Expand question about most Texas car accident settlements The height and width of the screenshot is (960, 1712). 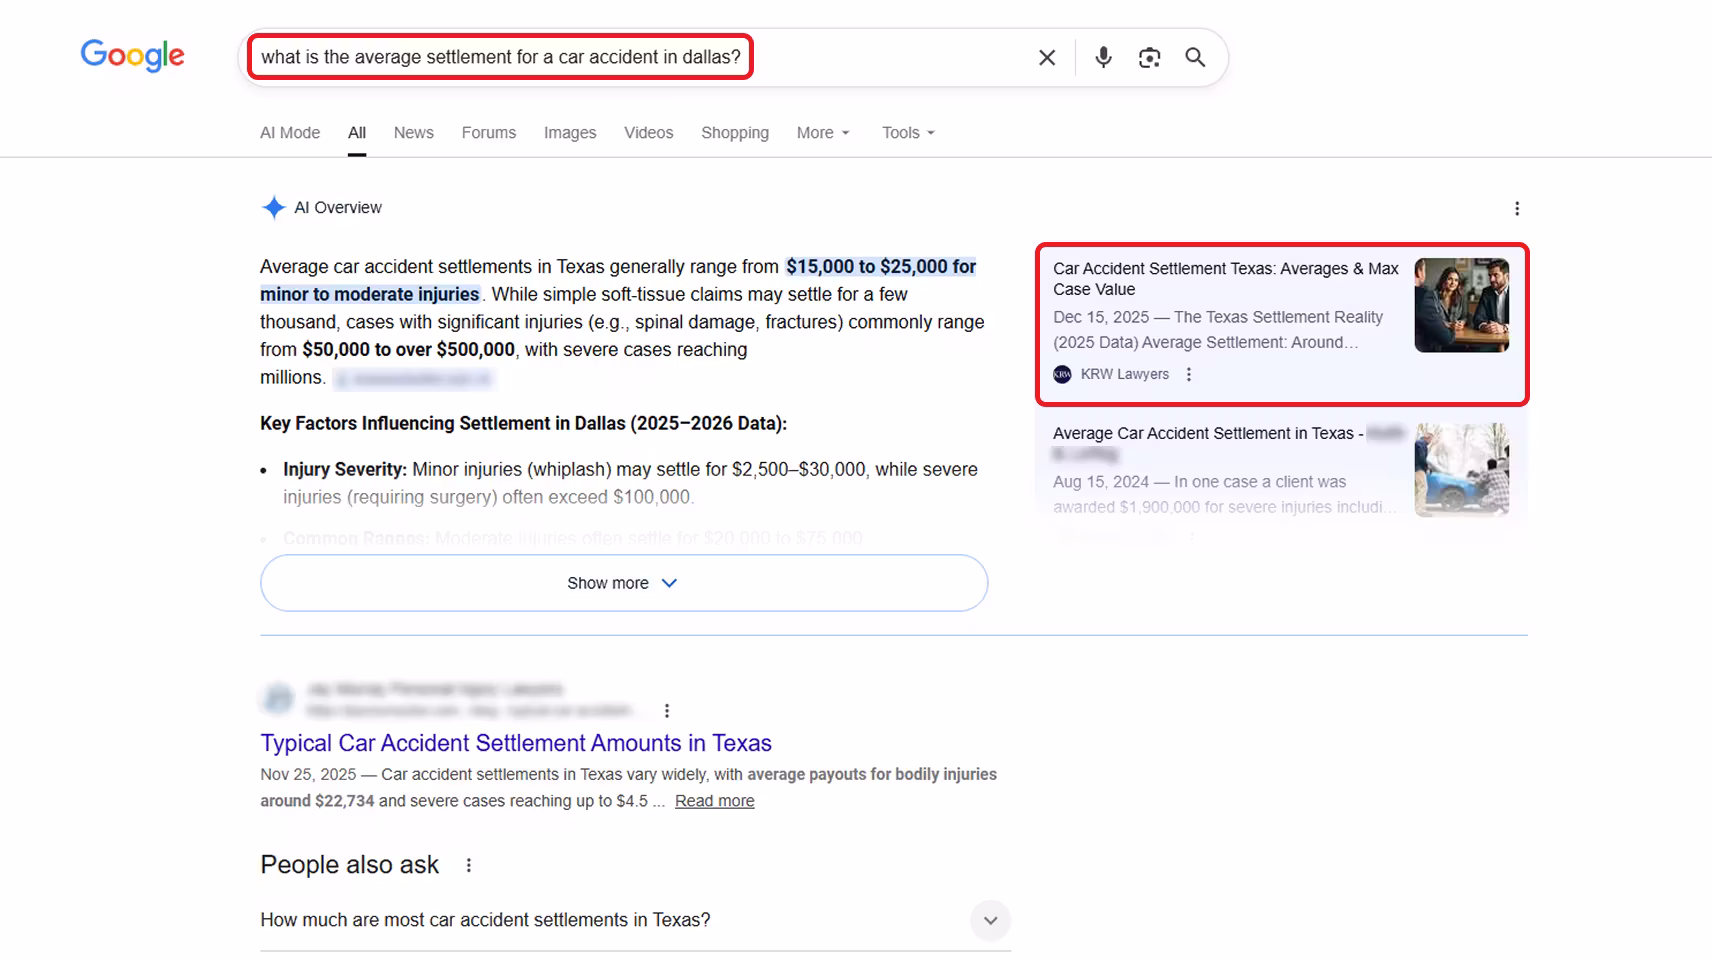[x=635, y=920]
